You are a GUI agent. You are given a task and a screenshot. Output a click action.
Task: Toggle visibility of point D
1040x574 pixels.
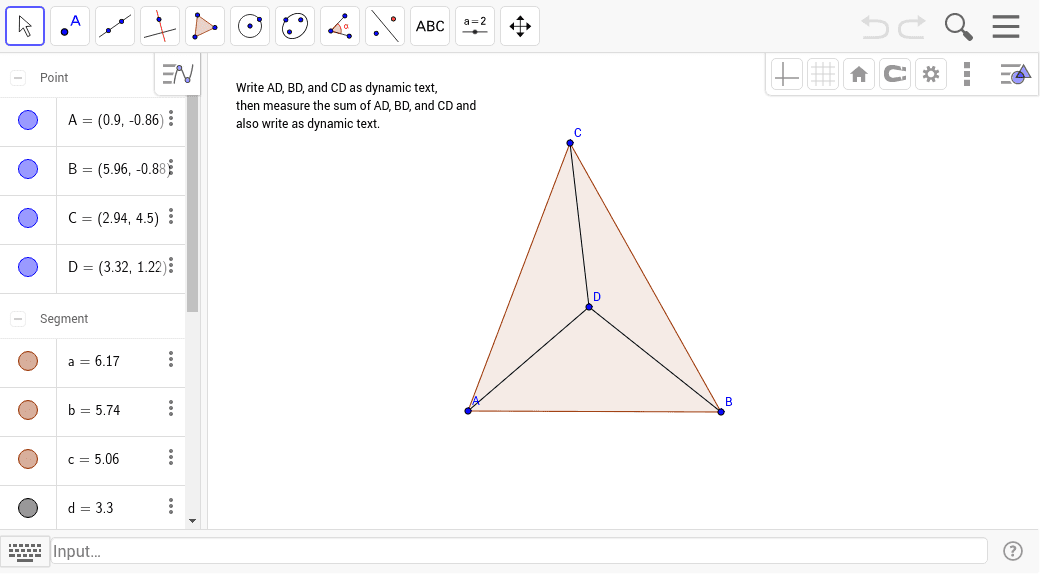pyautogui.click(x=28, y=267)
